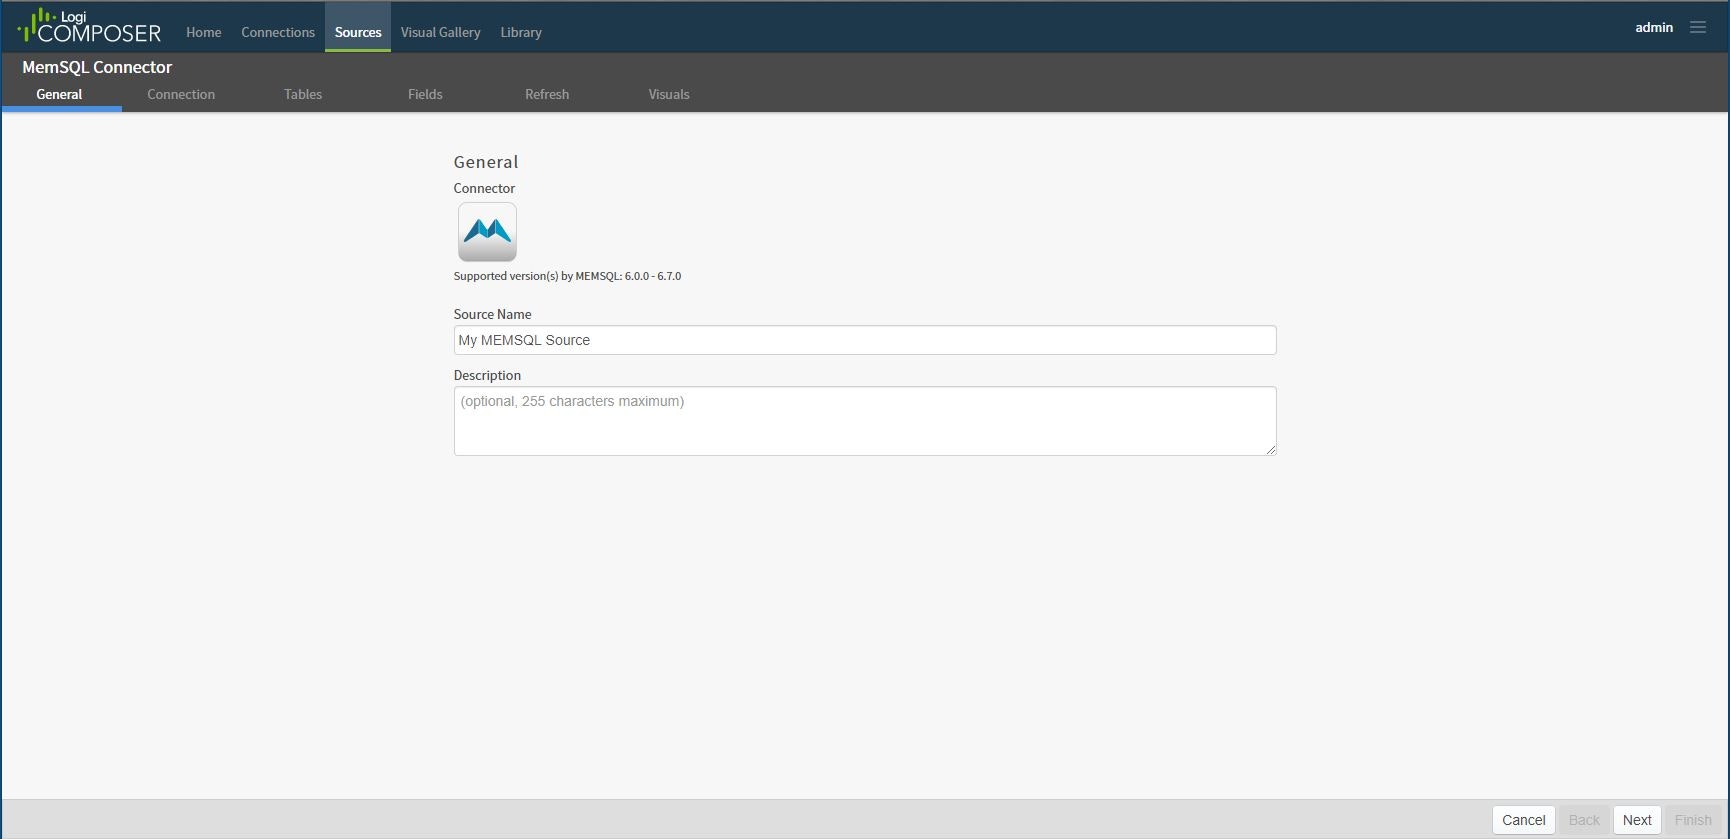Switch to the Refresh tab
Viewport: 1730px width, 839px height.
[547, 94]
